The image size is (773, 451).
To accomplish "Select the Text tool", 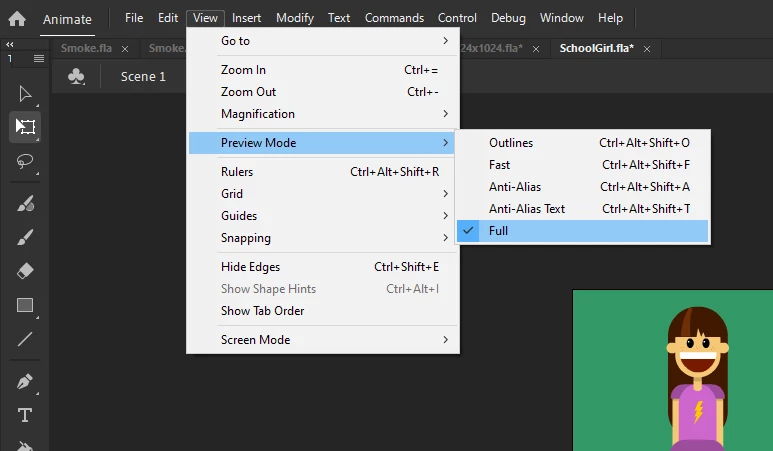I will pos(25,415).
